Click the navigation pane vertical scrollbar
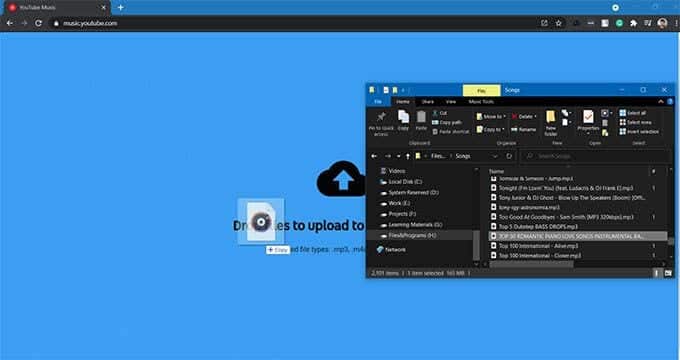 tap(476, 244)
